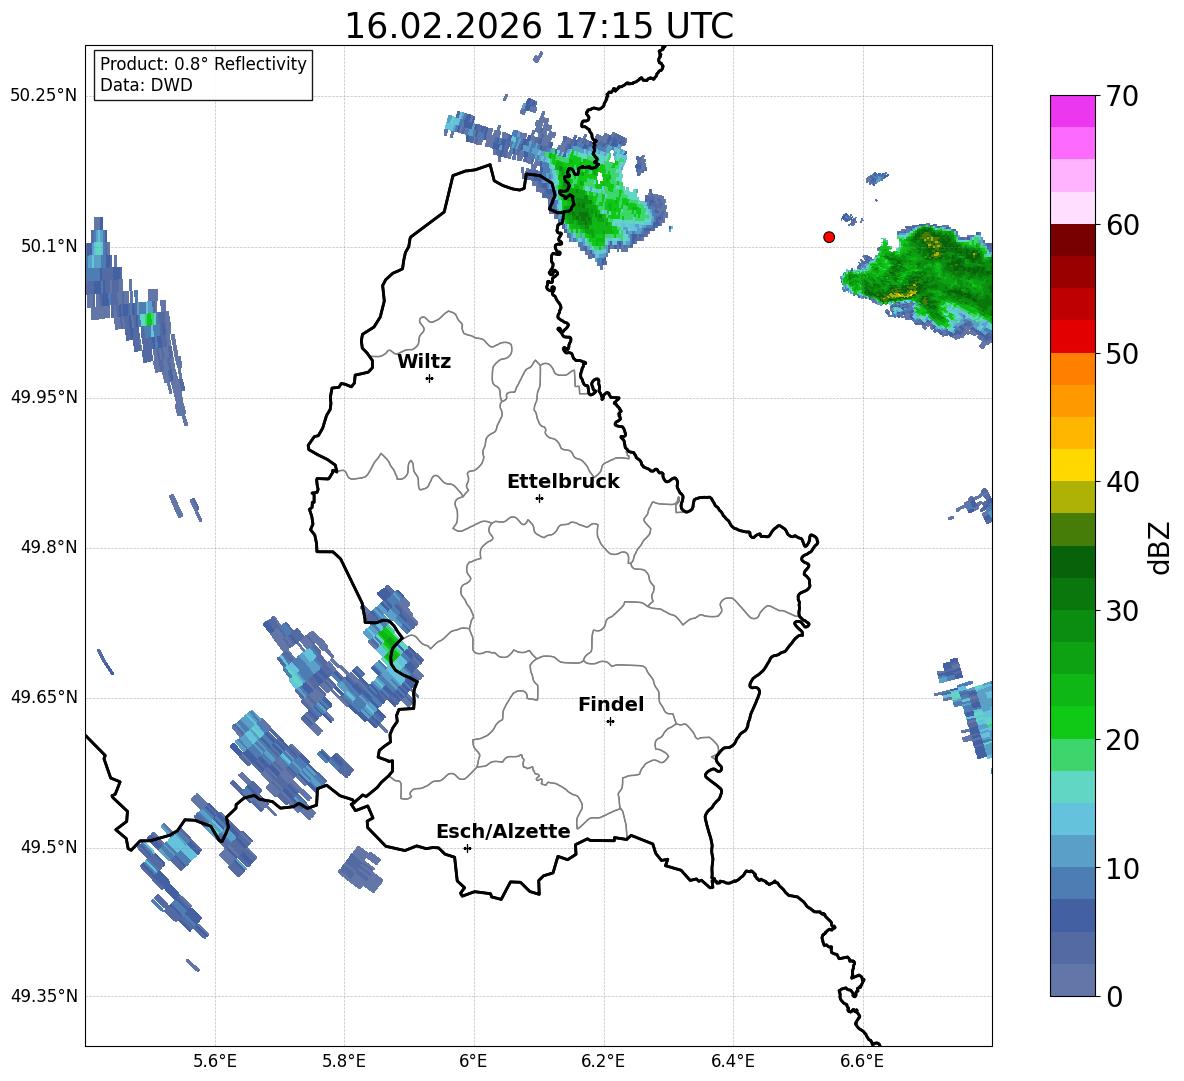This screenshot has width=1184, height=1081.
Task: Click the 5.6°E longitude label
Action: (215, 1061)
